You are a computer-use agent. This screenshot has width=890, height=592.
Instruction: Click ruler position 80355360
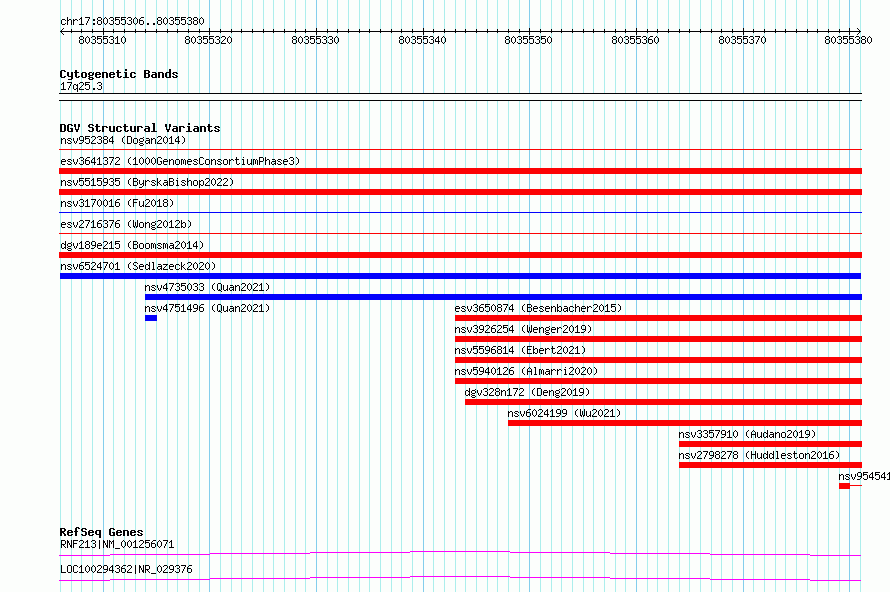[635, 40]
